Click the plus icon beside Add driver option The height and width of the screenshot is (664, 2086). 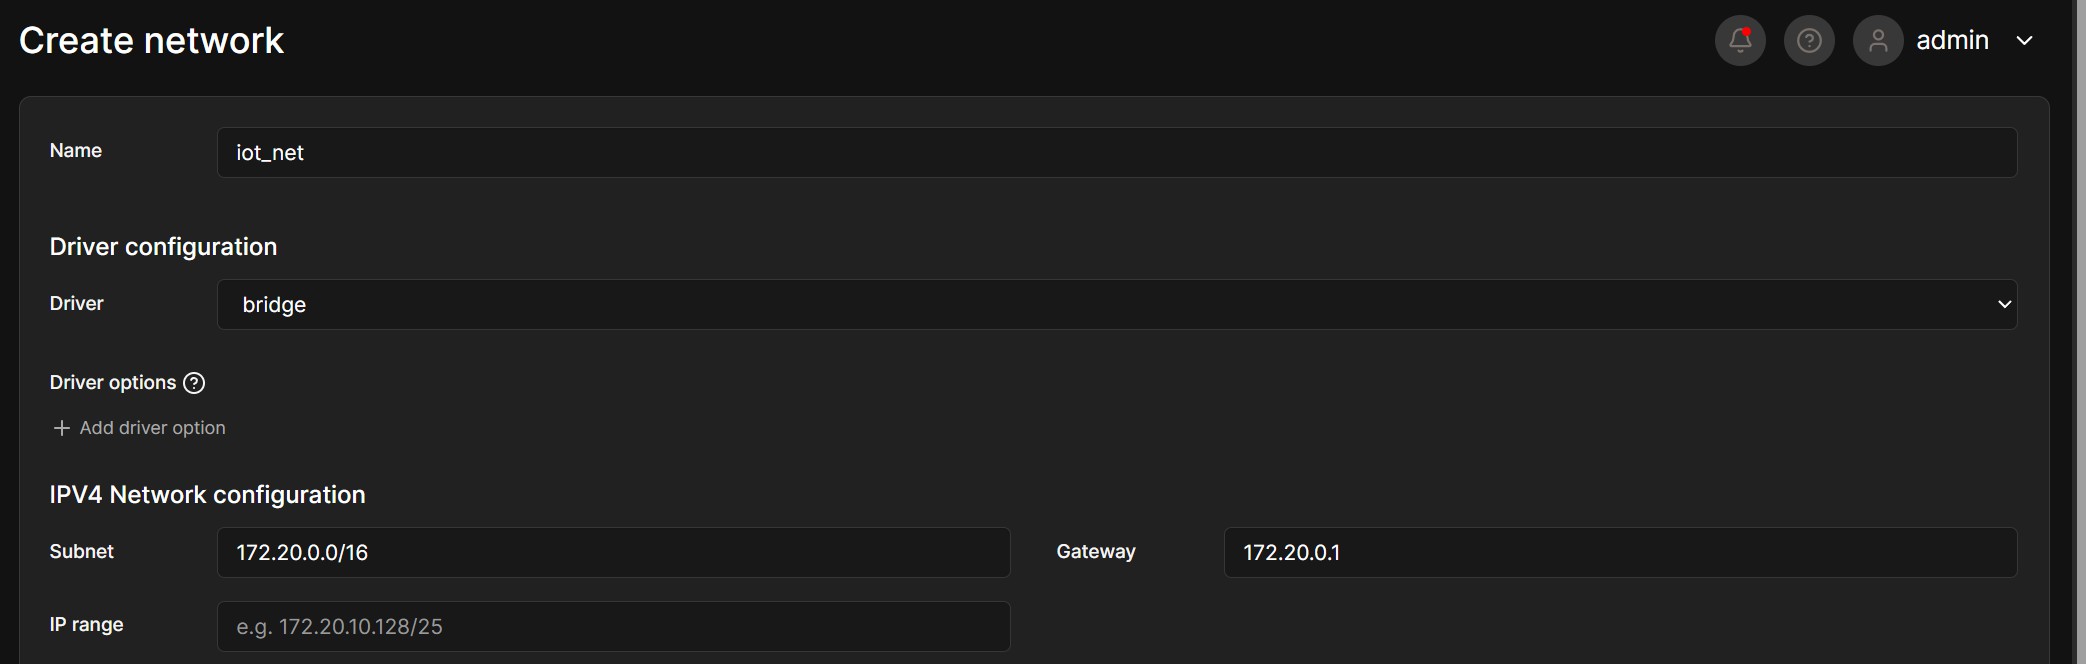click(x=62, y=427)
